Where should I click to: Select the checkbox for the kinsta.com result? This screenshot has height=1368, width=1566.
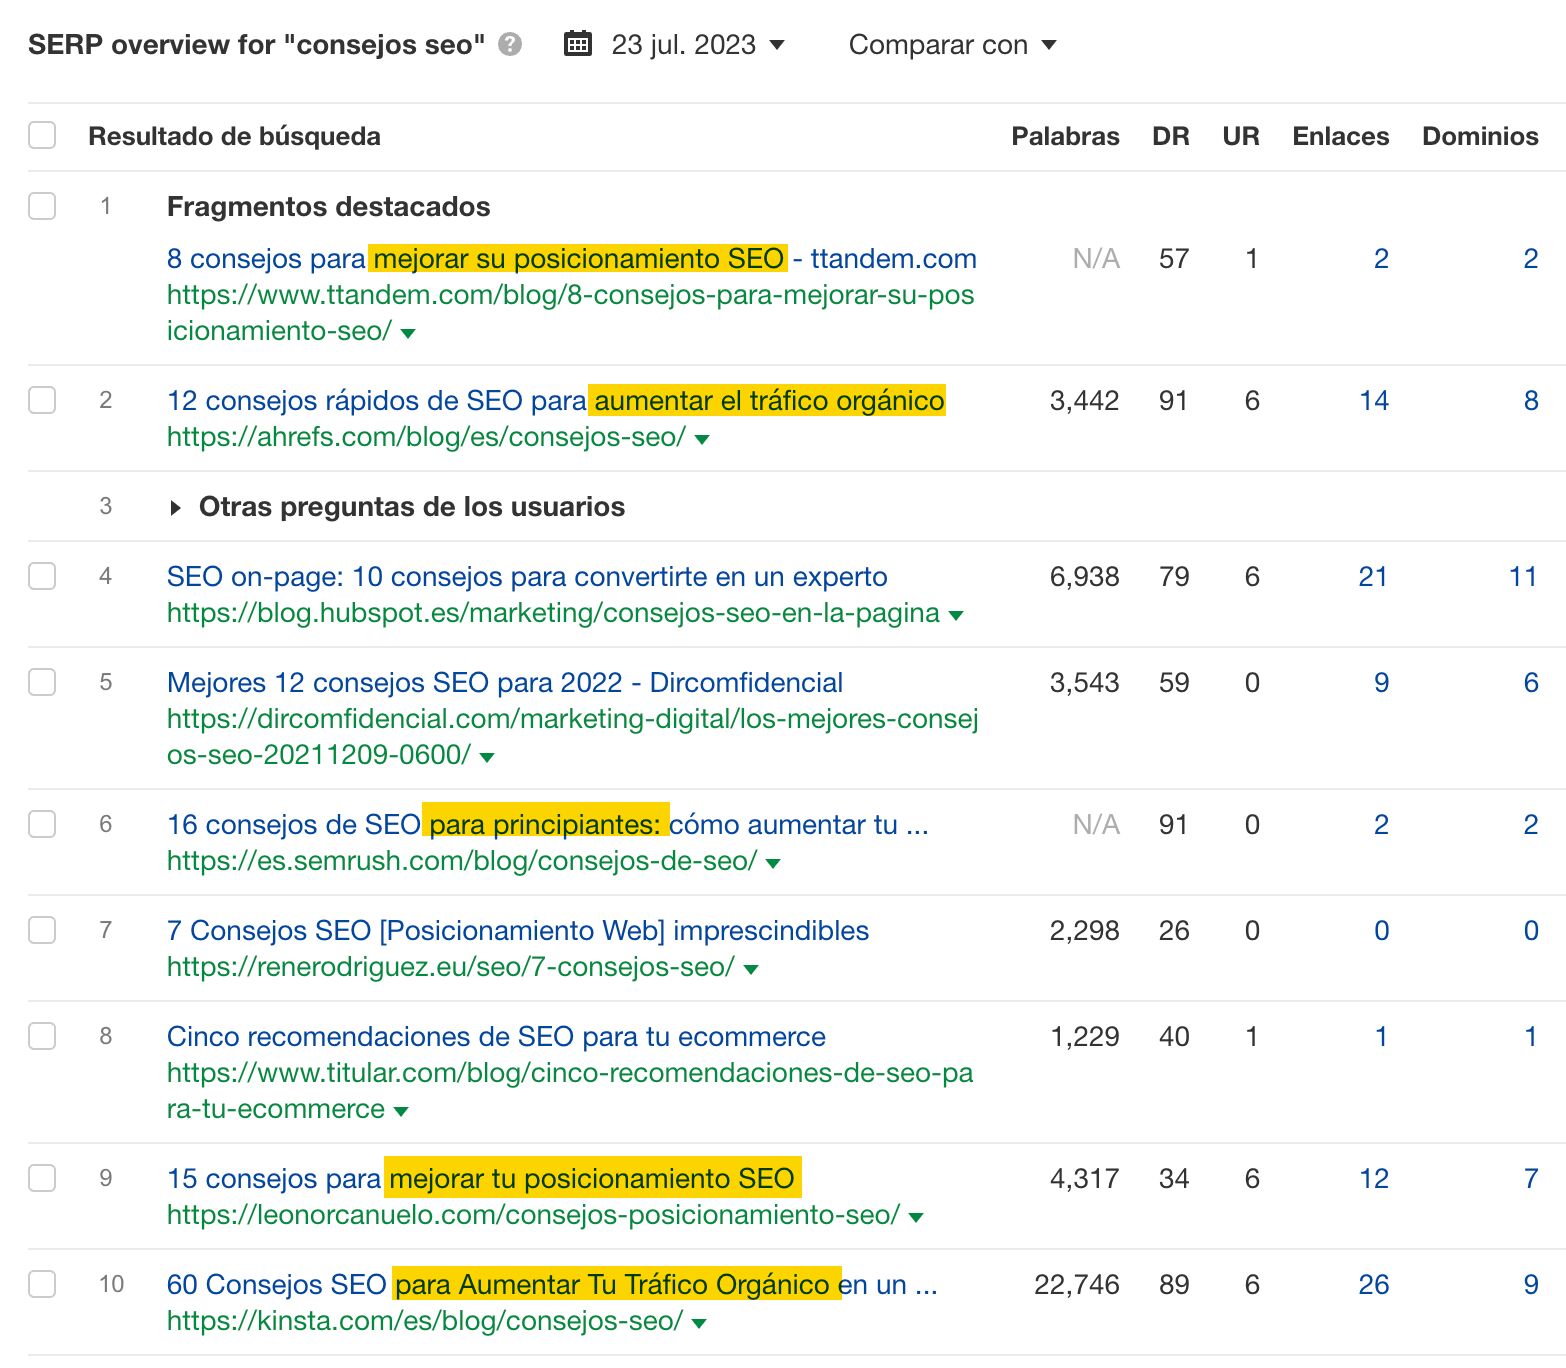pyautogui.click(x=41, y=1285)
